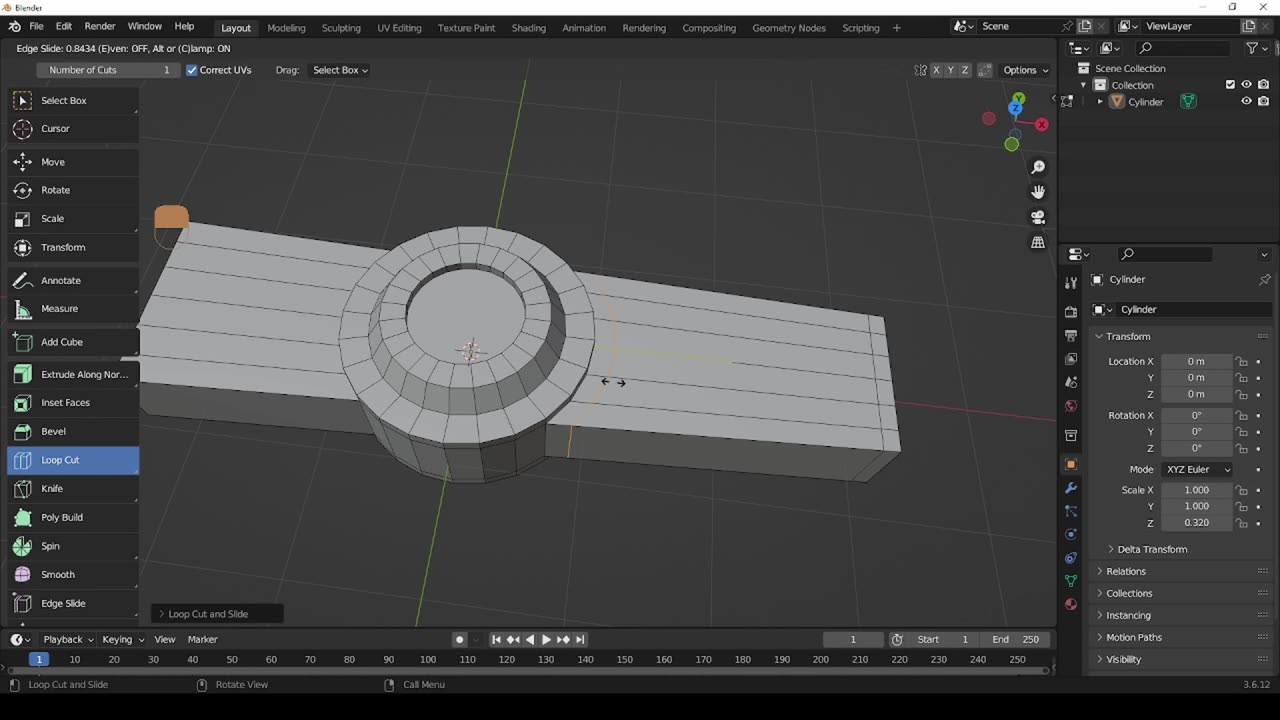Screen dimensions: 1280x720
Task: Toggle the Correct UVs checkbox
Action: 192,70
